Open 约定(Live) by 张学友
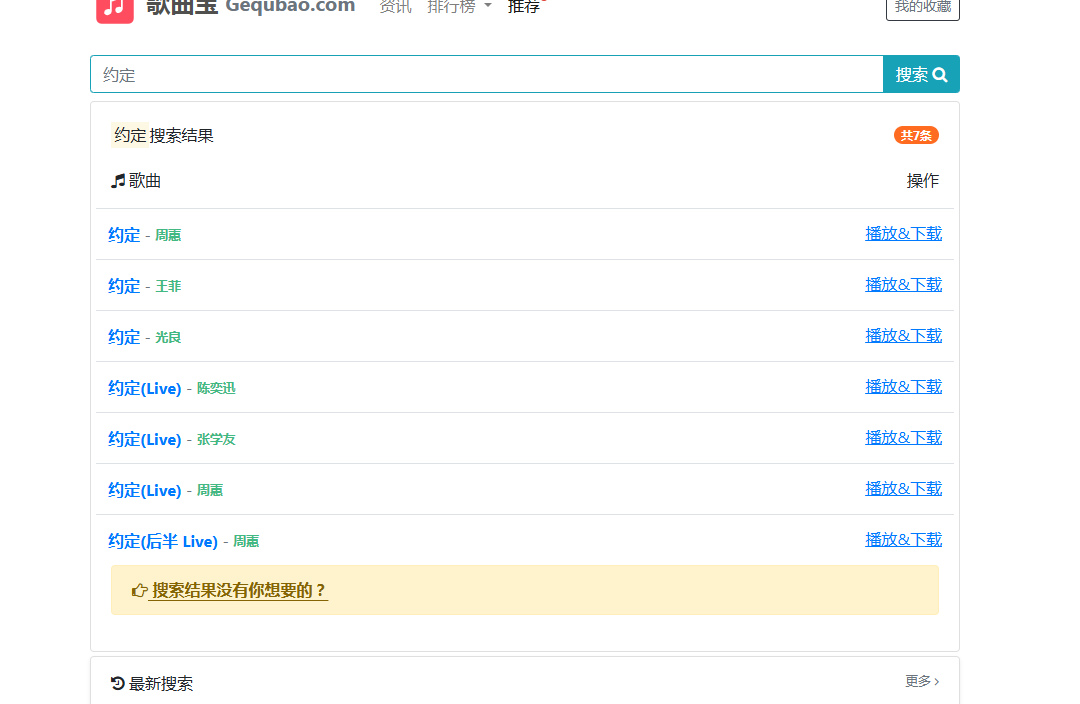The width and height of the screenshot is (1080, 704). point(144,439)
